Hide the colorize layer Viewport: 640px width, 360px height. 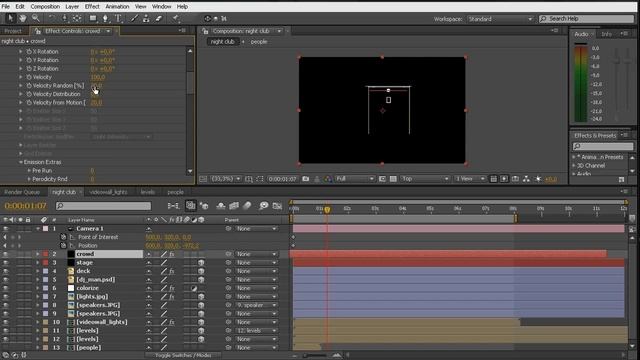pyautogui.click(x=6, y=288)
